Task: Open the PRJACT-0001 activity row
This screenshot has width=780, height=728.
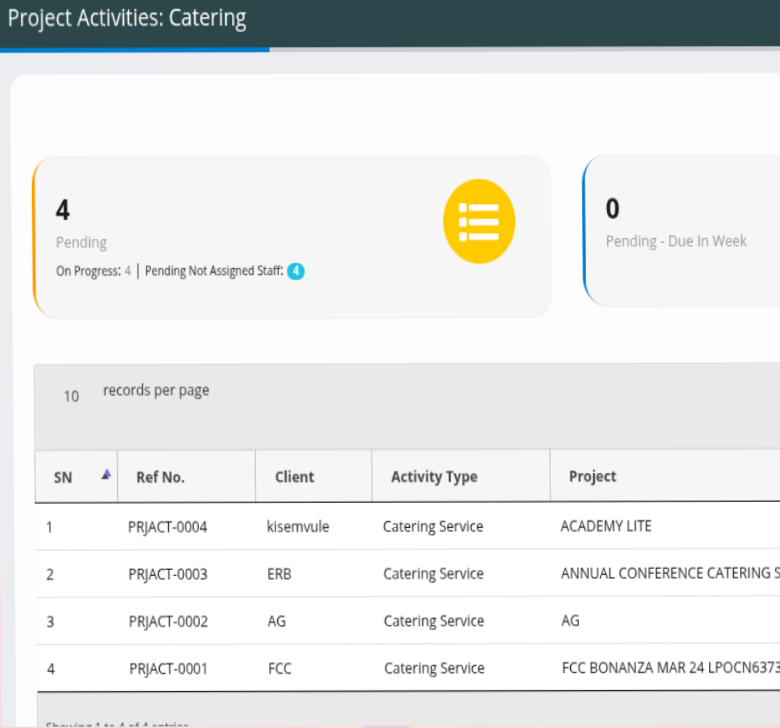Action: (167, 668)
